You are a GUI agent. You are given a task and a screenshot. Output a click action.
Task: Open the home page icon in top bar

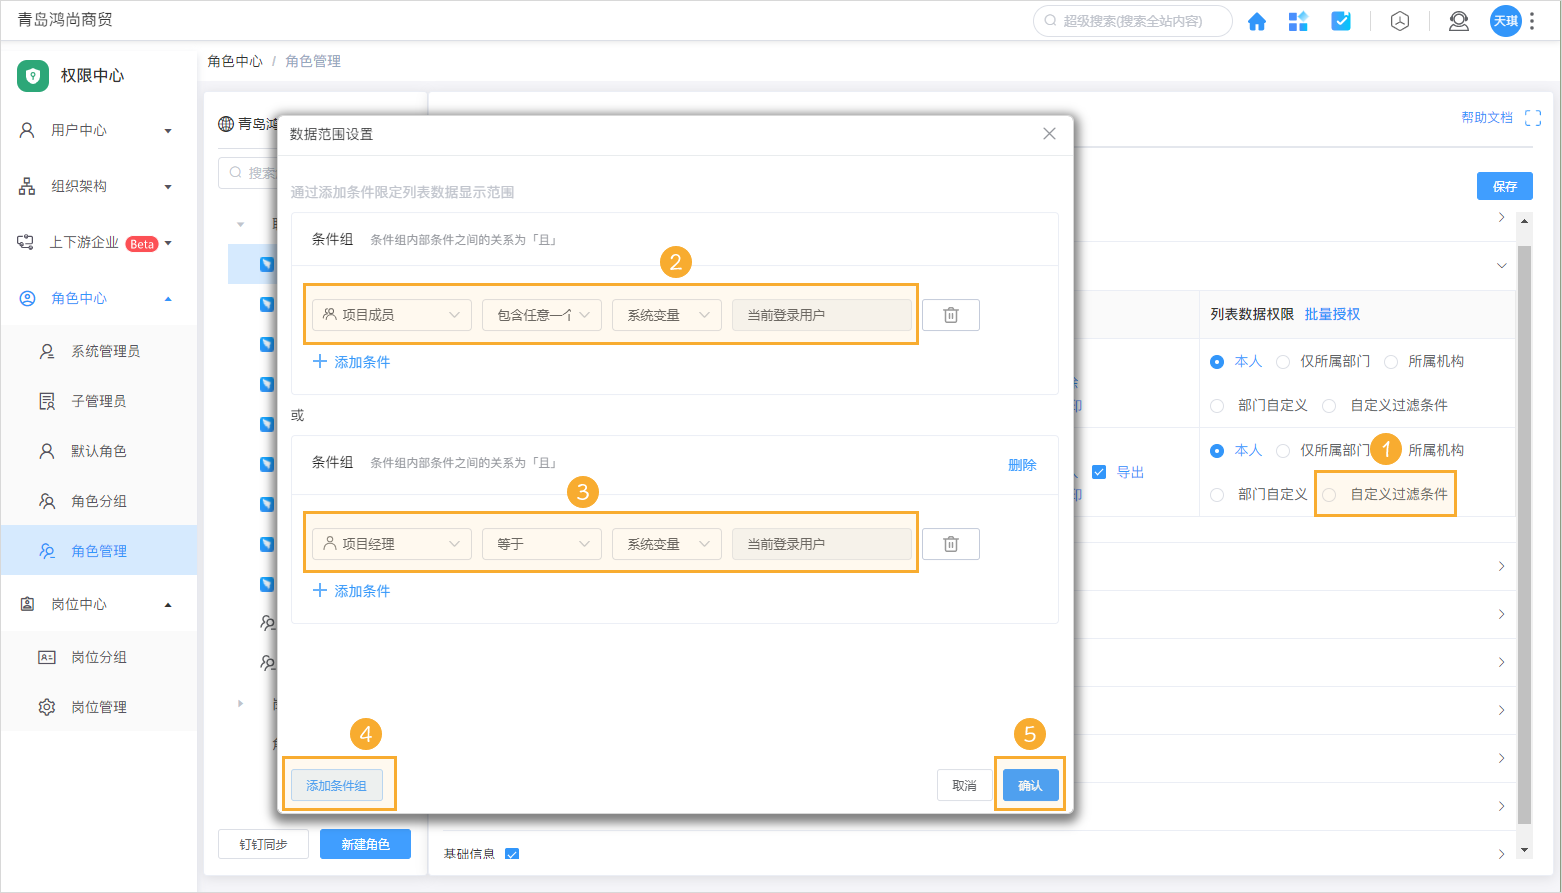pyautogui.click(x=1257, y=20)
